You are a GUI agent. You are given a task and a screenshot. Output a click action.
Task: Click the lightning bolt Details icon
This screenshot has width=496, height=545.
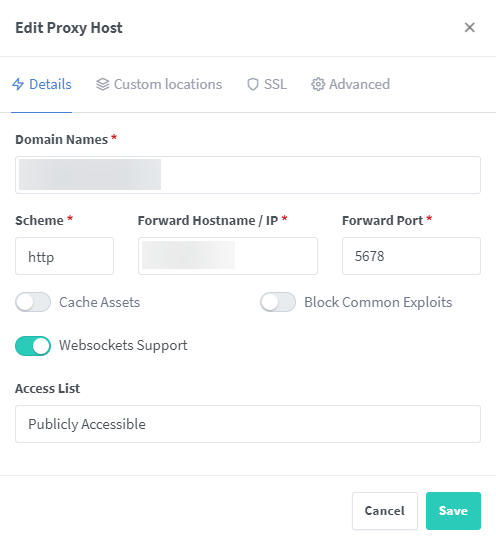[x=18, y=84]
